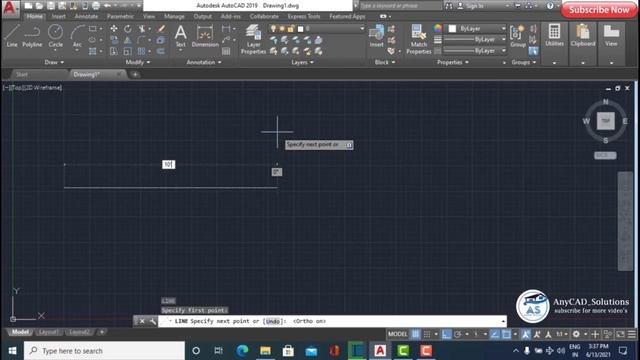Click the Windows taskbar search box
Image resolution: width=640 pixels, height=360 pixels.
104,351
